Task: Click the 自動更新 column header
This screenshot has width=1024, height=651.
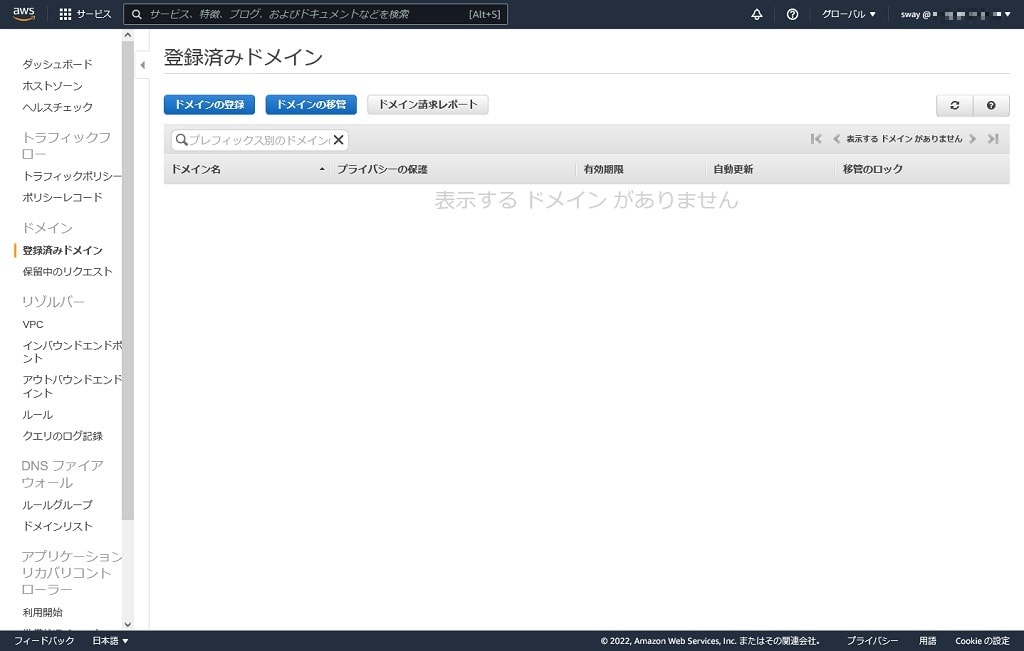Action: point(733,169)
